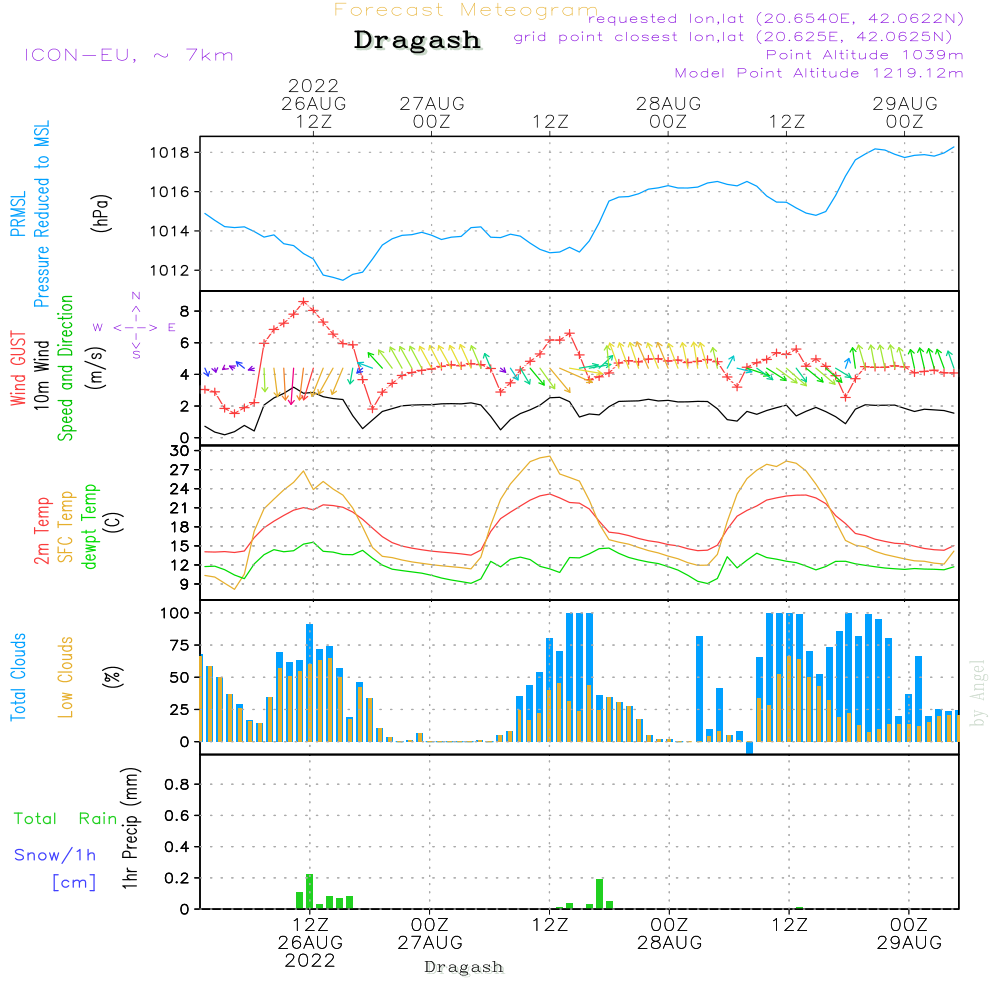Click the bottom axis label 00Z 27AUG
This screenshot has width=1000, height=1000.
(430, 933)
